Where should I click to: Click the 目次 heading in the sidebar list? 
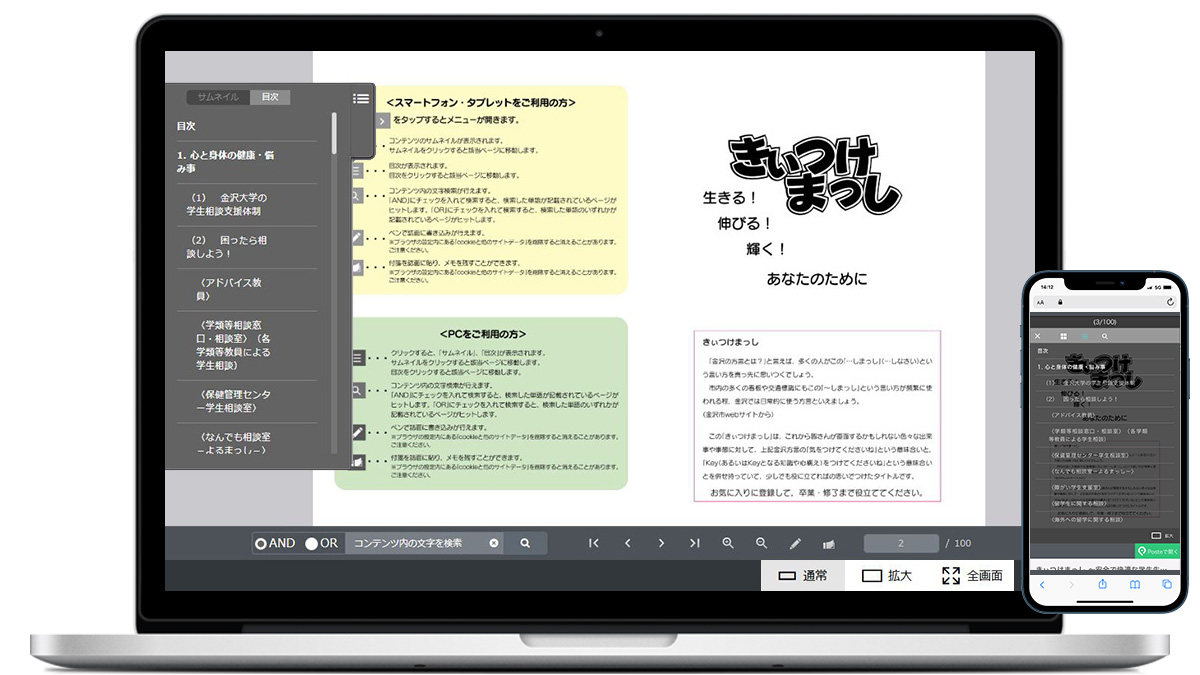[x=186, y=126]
